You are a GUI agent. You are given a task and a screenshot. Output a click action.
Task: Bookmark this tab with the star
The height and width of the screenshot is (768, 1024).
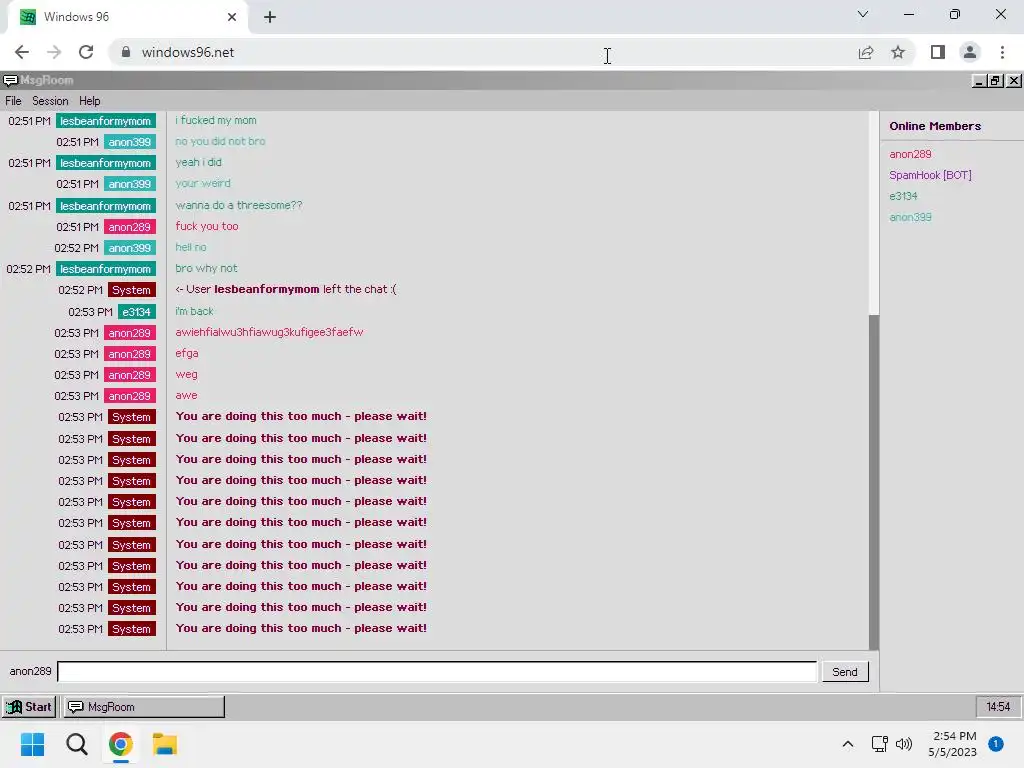898,52
